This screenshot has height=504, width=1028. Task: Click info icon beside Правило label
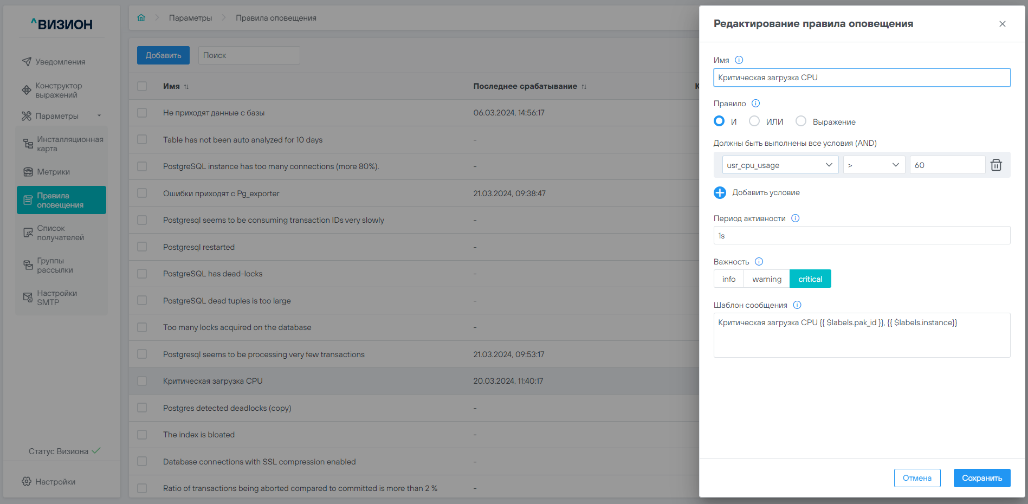[x=756, y=103]
